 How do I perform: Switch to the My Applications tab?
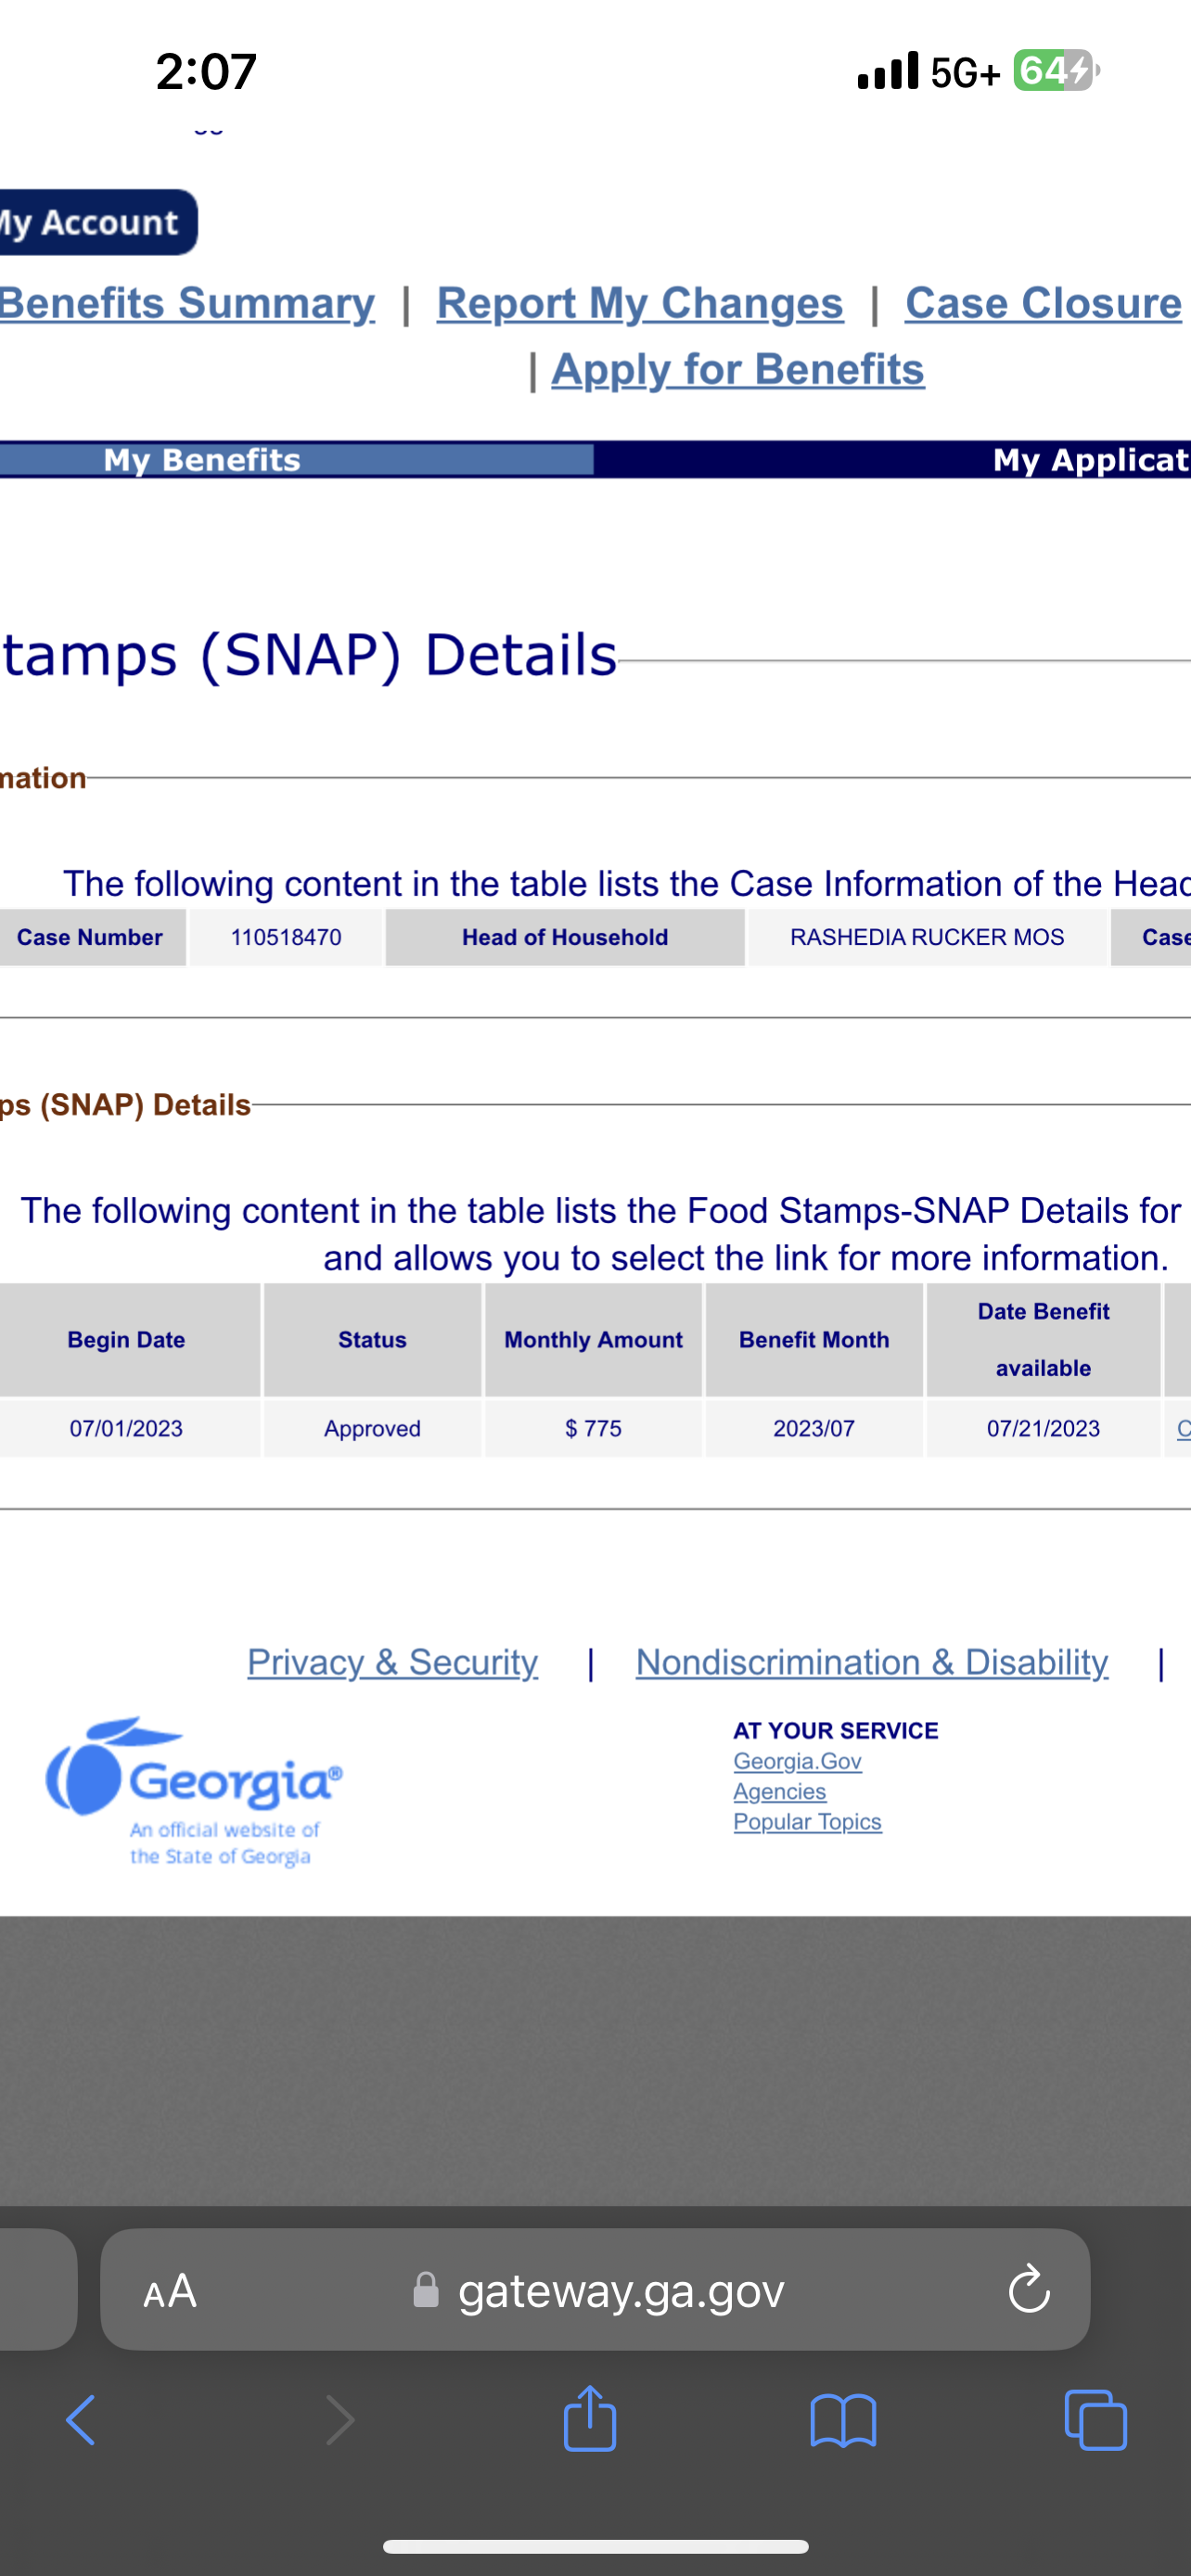1091,460
